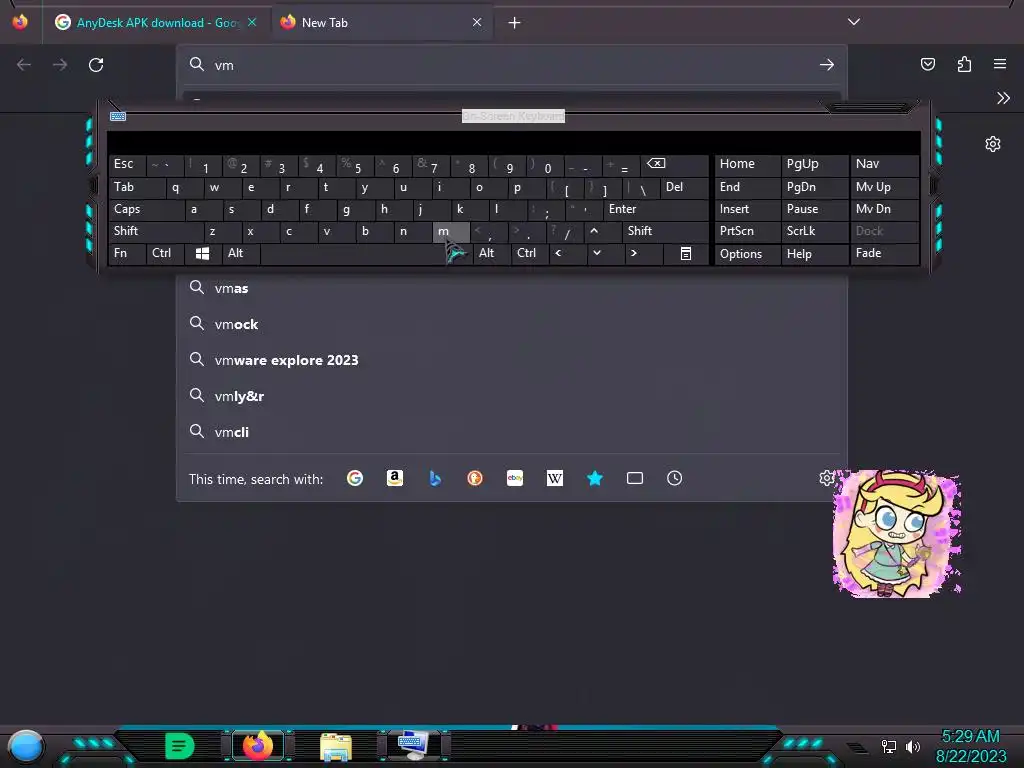This screenshot has width=1024, height=768.
Task: Open Firefox from the taskbar
Action: tap(258, 745)
